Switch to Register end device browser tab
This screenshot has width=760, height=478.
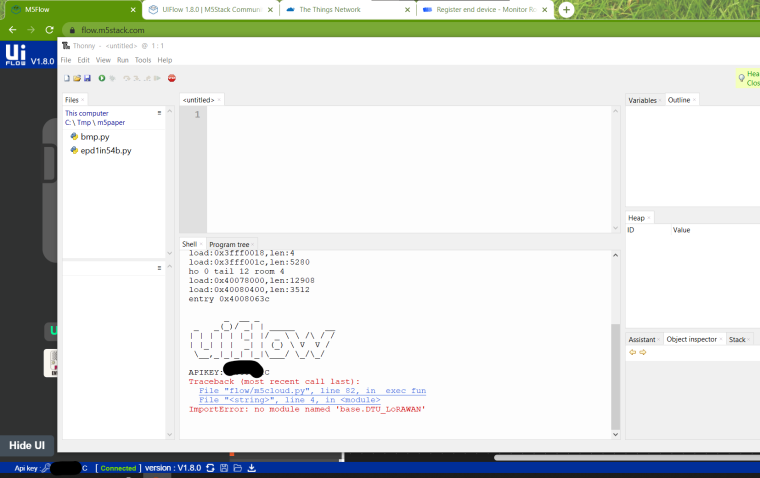tap(485, 10)
